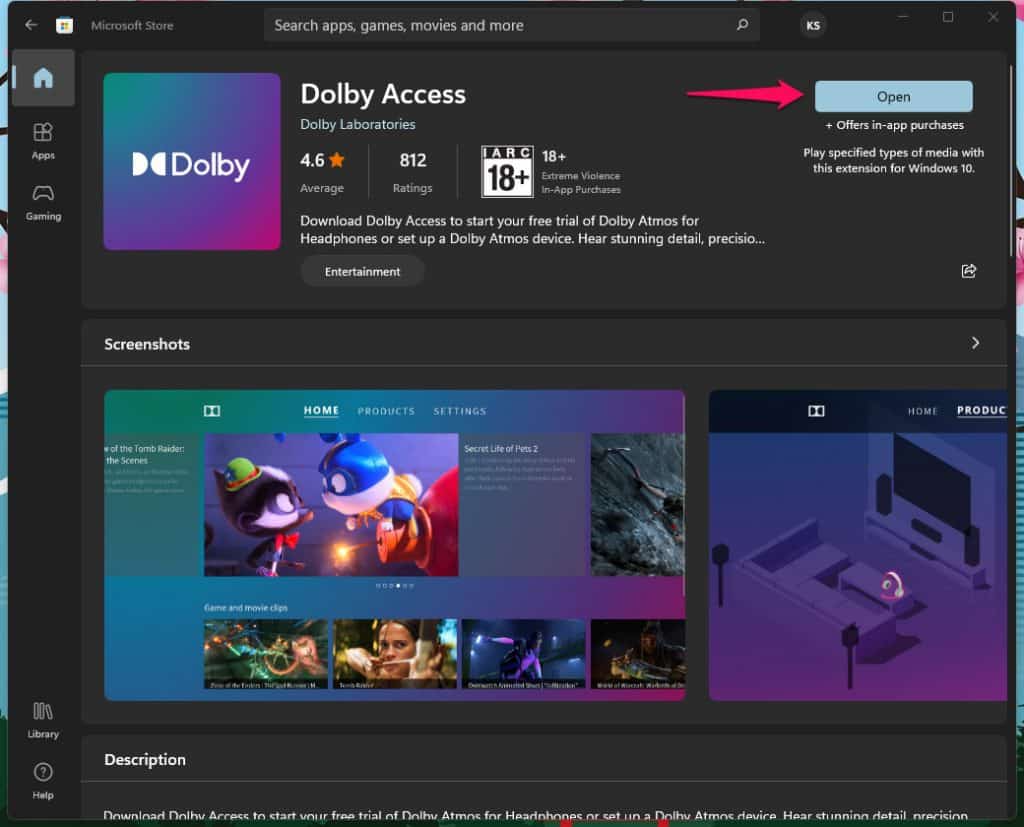Click the Microsoft Store logo icon
The width and height of the screenshot is (1024, 827).
(64, 25)
